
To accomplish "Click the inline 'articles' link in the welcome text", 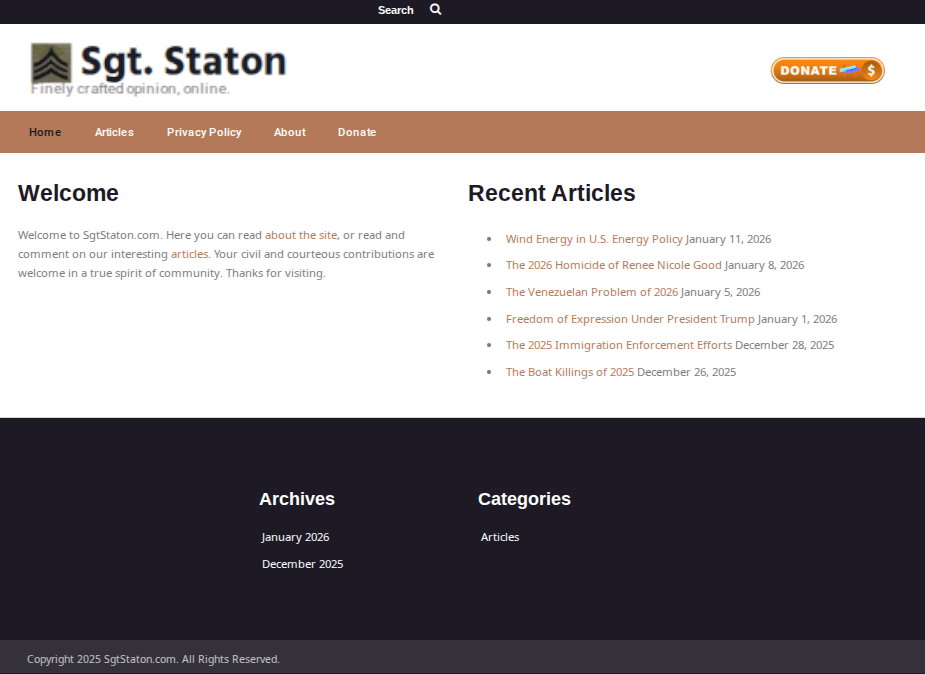I will point(189,253).
